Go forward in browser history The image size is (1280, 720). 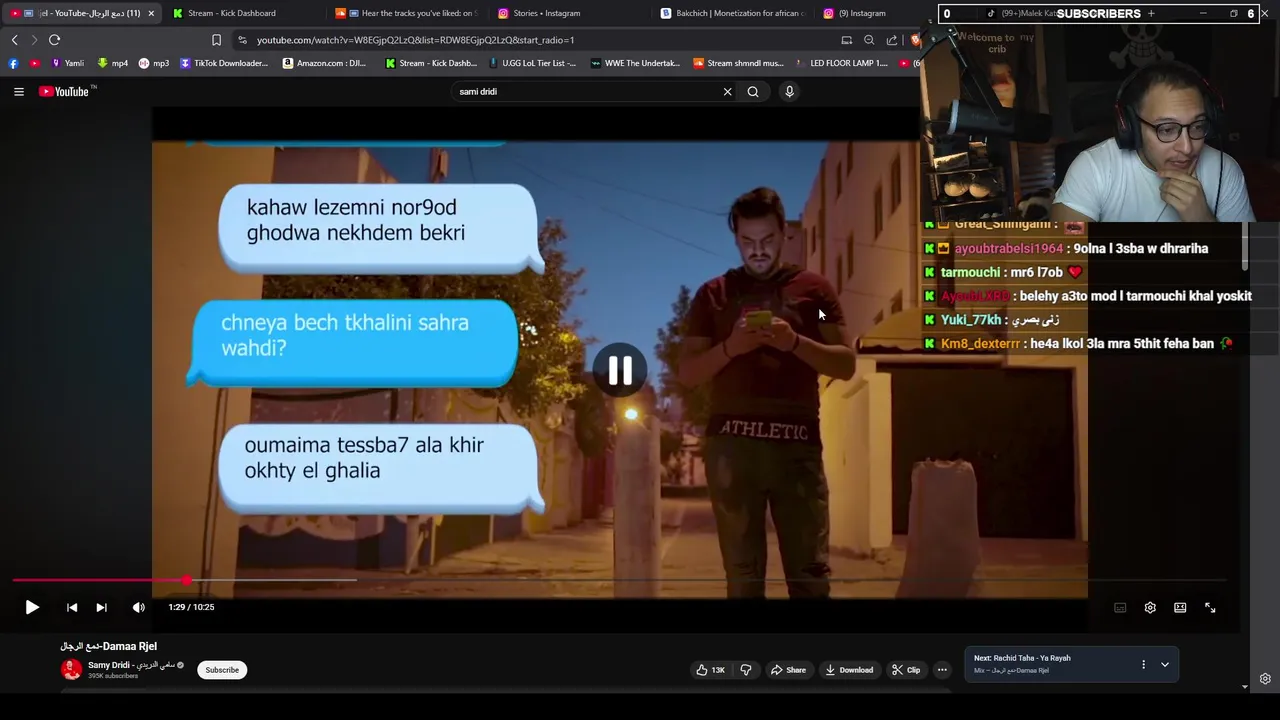(34, 40)
